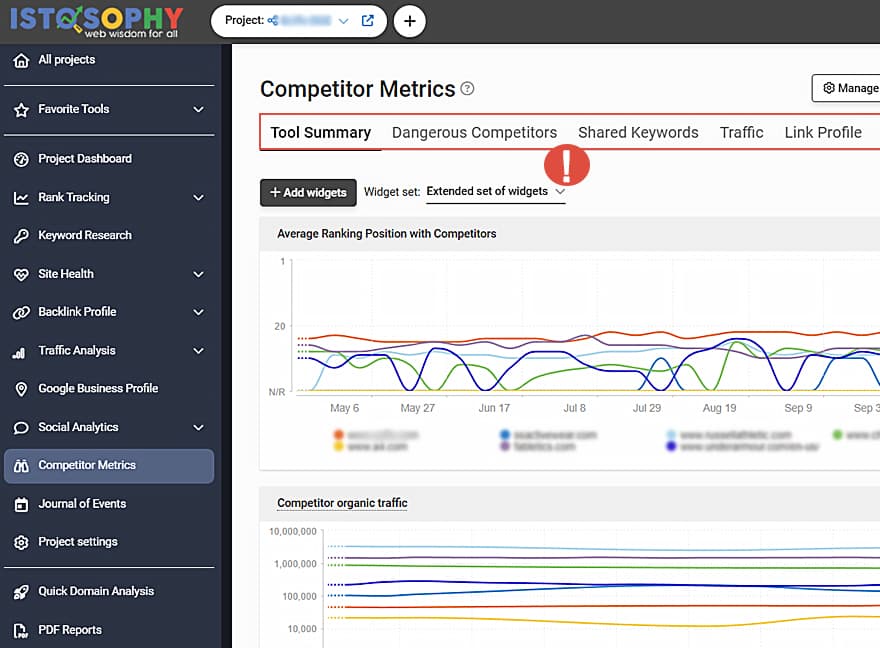Click the Backlink Profile link icon
Screen dimensions: 880x648
coord(21,312)
